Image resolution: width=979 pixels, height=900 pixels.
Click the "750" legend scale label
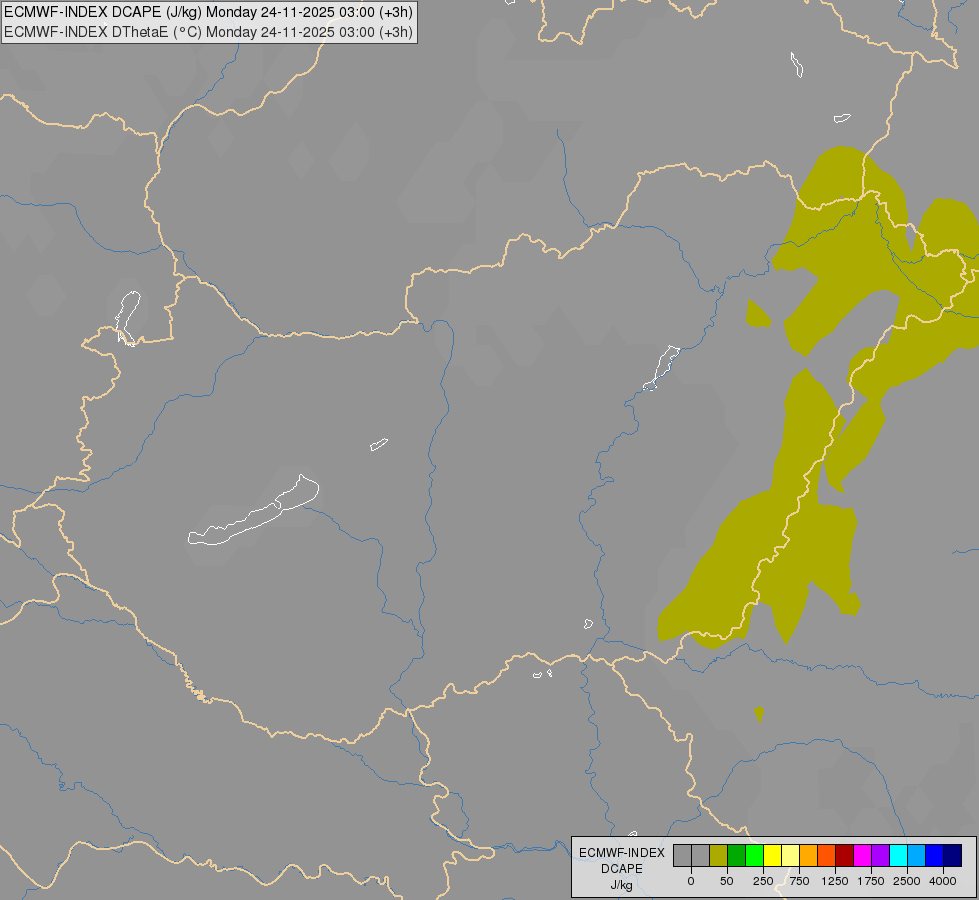(x=799, y=881)
